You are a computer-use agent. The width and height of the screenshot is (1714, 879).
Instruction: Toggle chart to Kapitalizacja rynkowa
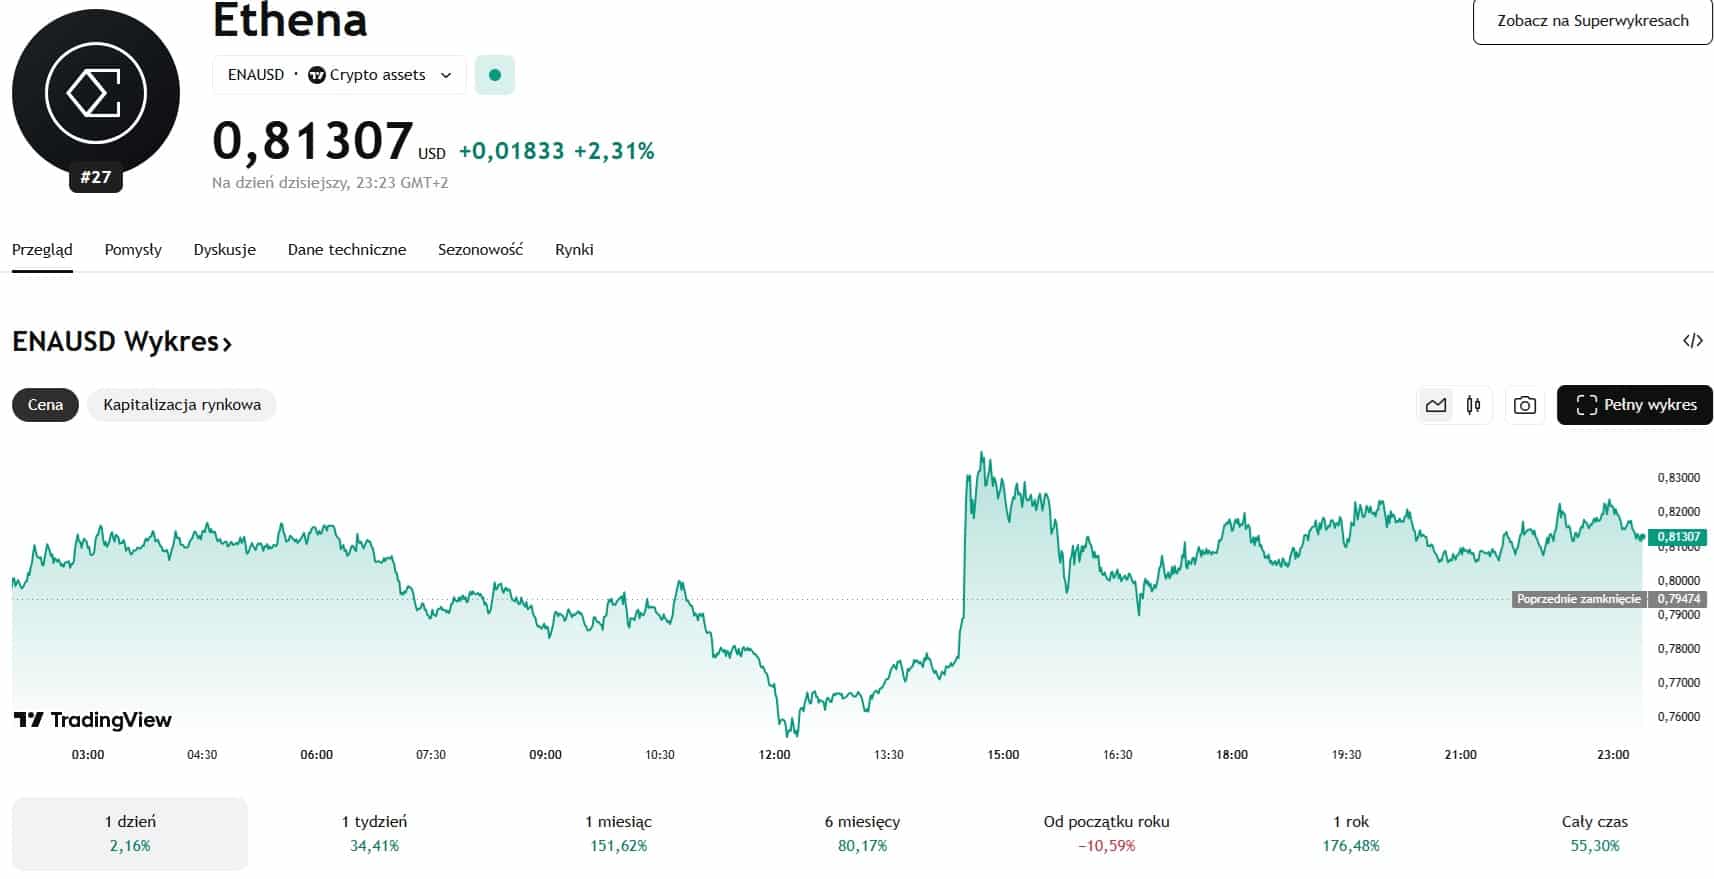182,405
